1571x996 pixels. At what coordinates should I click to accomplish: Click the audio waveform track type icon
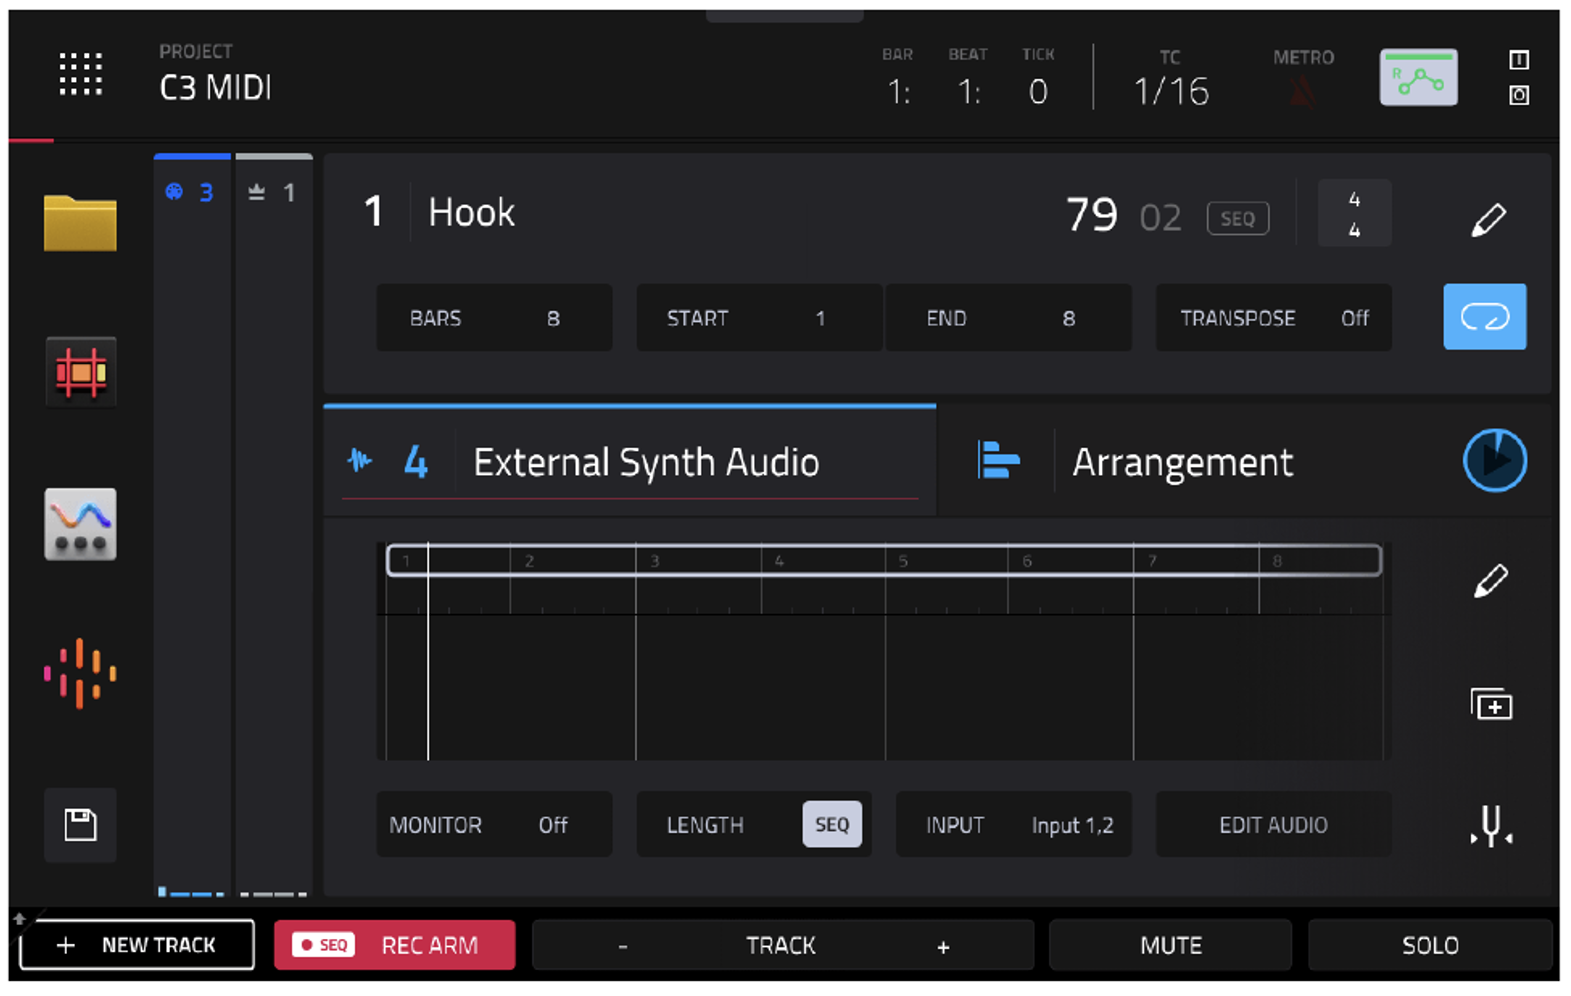click(360, 461)
